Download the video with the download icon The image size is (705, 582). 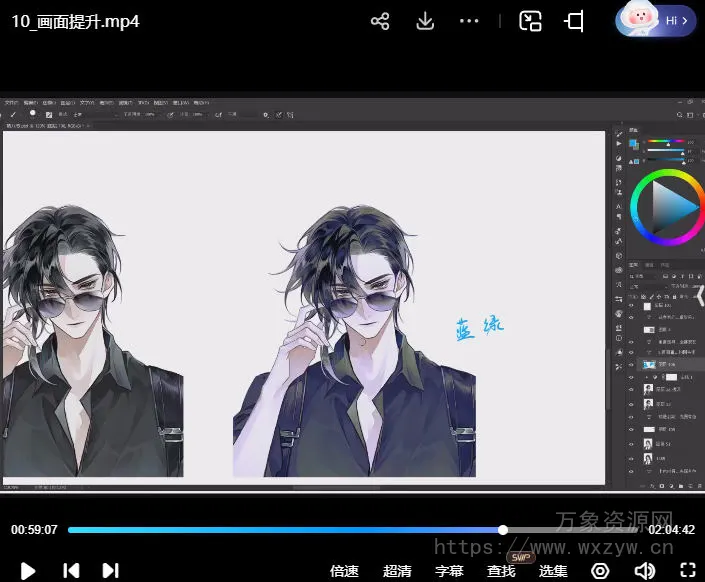point(425,21)
